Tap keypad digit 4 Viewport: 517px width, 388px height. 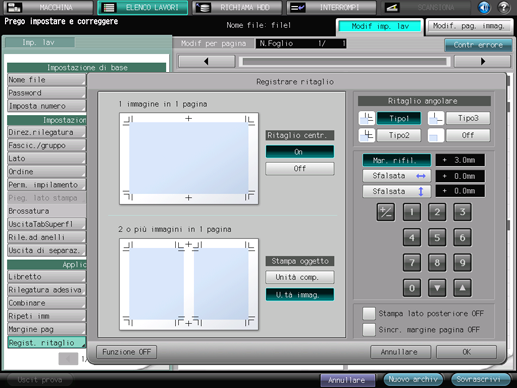pyautogui.click(x=412, y=237)
